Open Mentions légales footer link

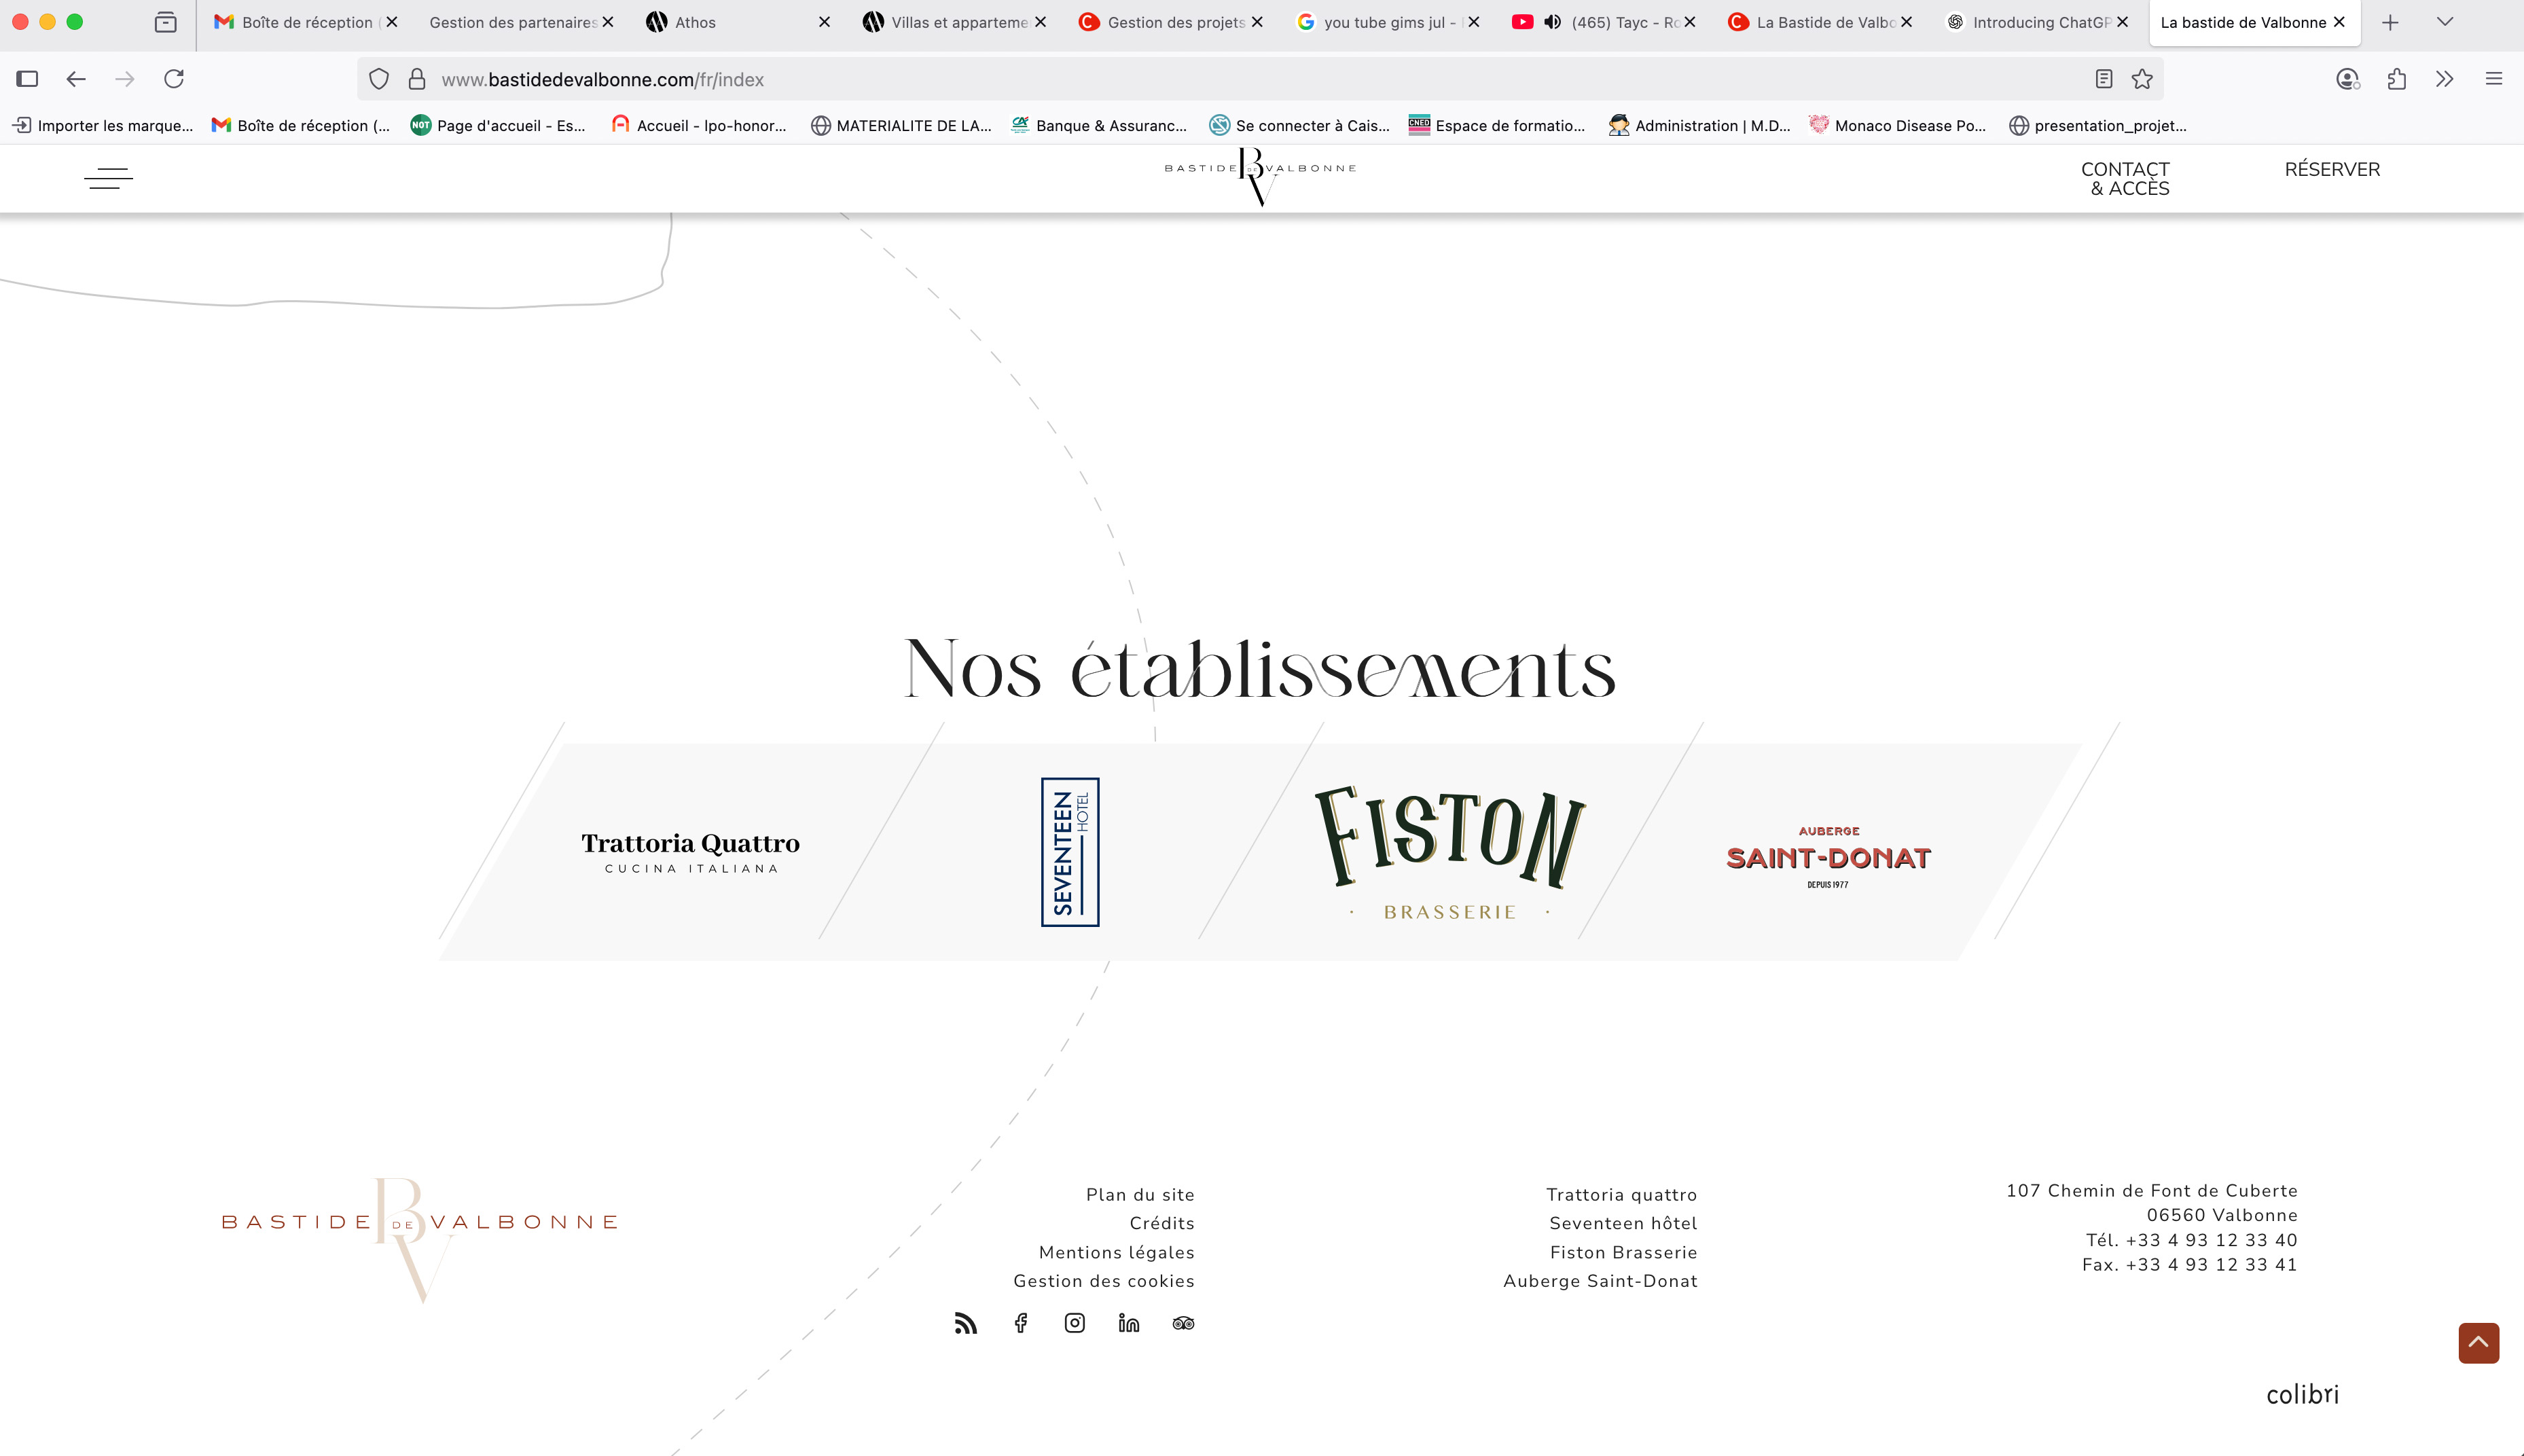1117,1252
